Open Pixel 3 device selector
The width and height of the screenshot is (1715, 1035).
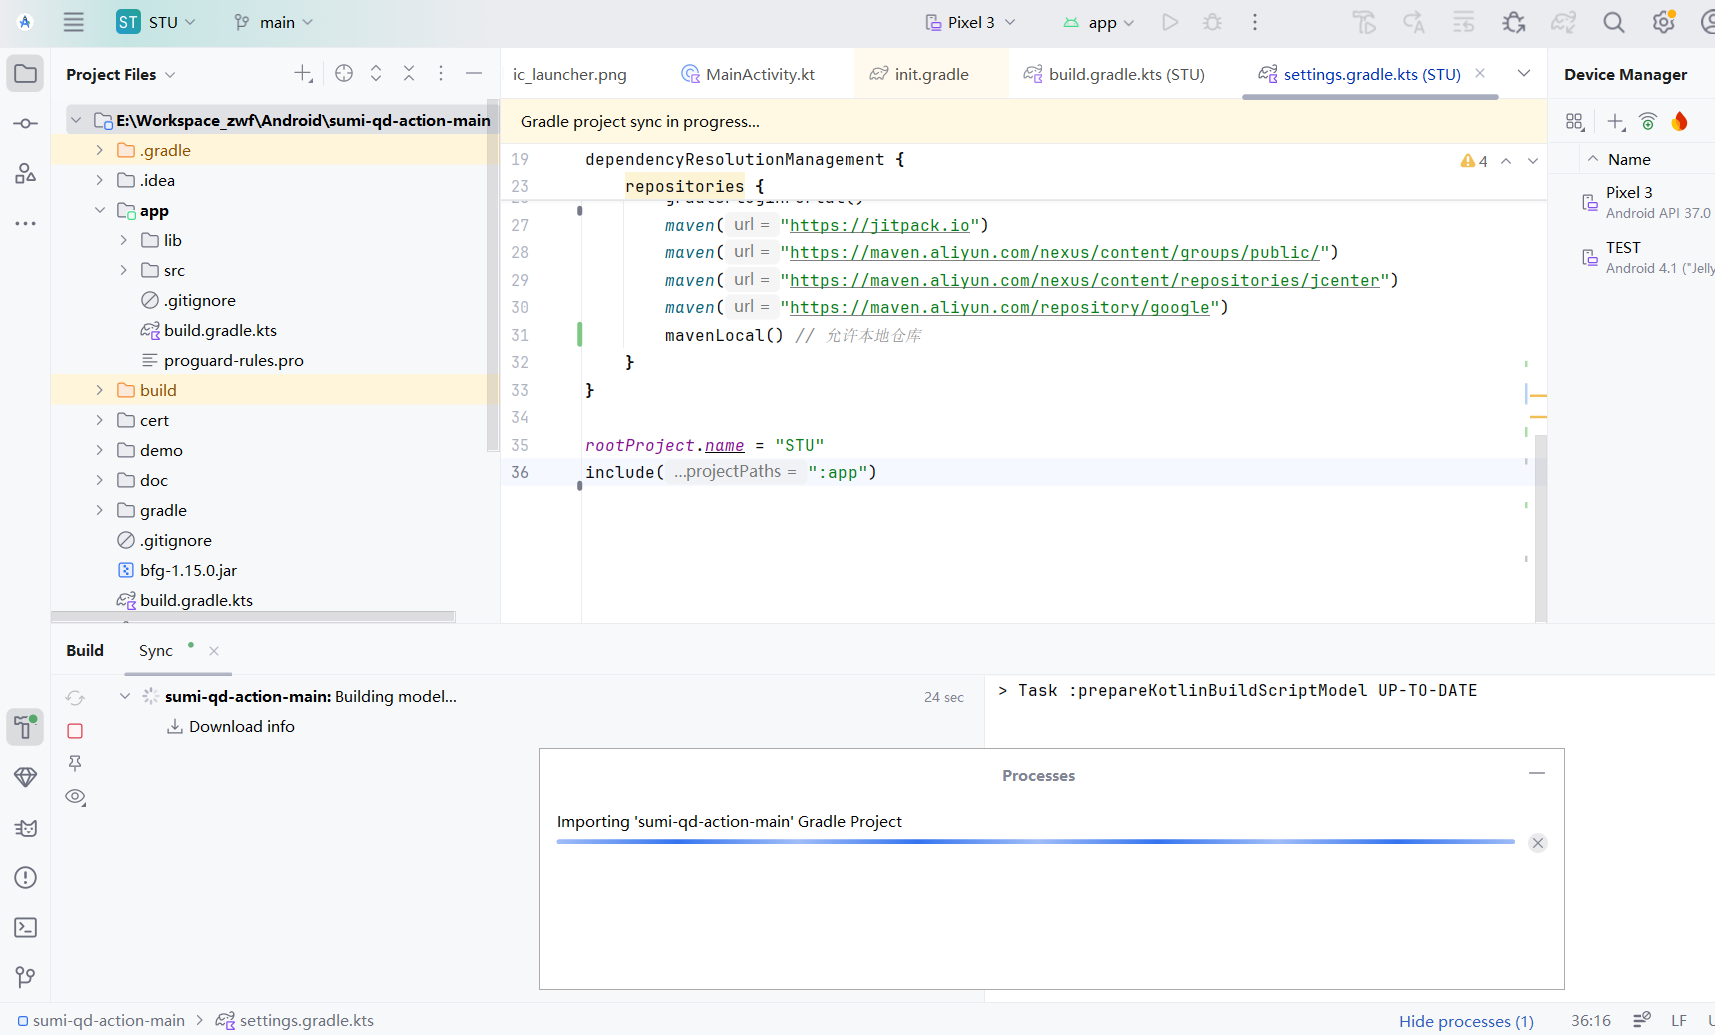[x=970, y=22]
